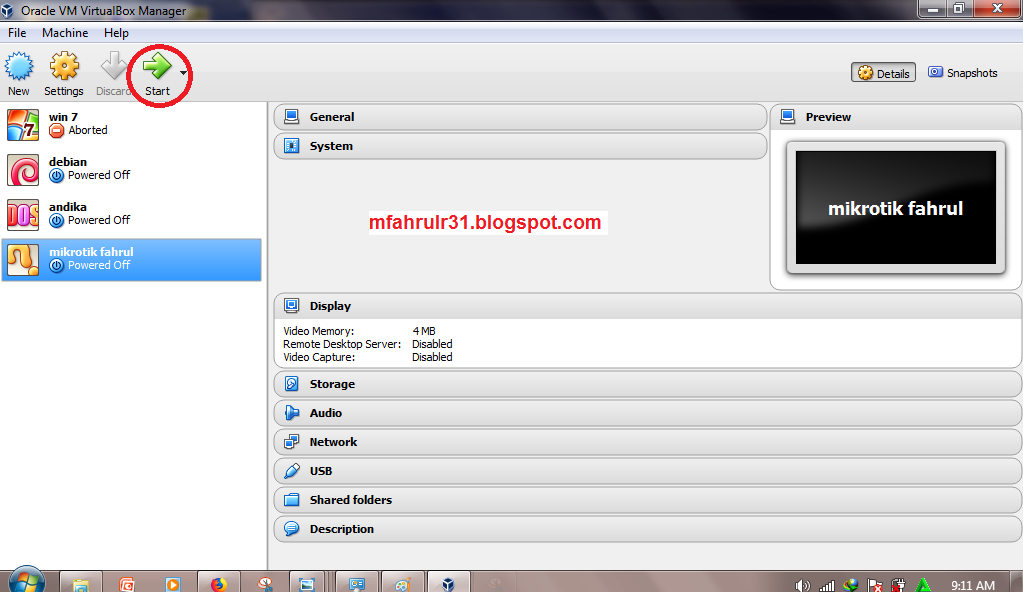Open Firefox from the taskbar
The height and width of the screenshot is (592, 1023).
[x=219, y=583]
